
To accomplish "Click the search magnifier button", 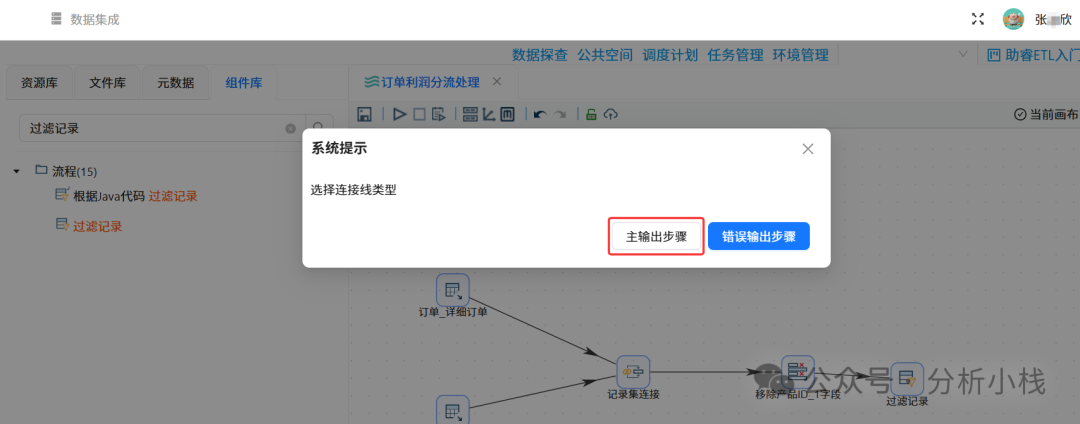I will [x=318, y=128].
